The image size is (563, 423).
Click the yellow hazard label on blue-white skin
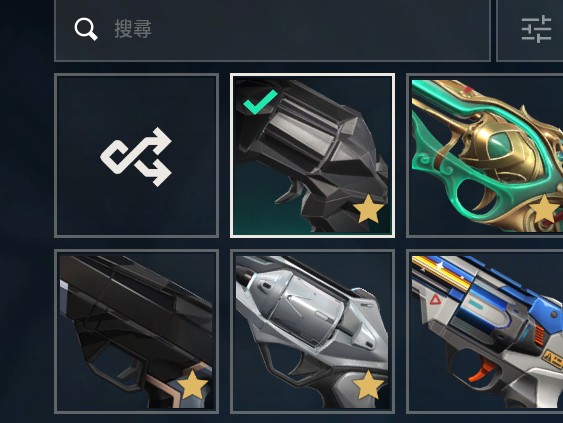click(x=552, y=359)
